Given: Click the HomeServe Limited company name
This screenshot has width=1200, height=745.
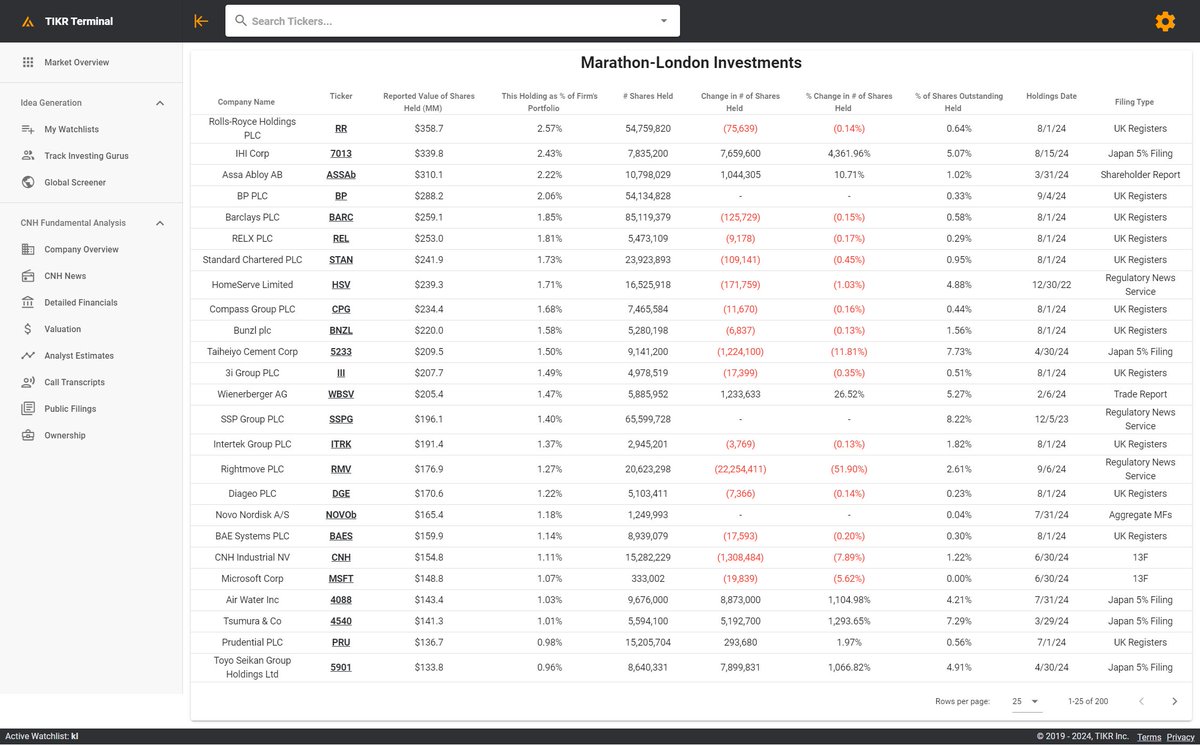Looking at the screenshot, I should tap(252, 285).
